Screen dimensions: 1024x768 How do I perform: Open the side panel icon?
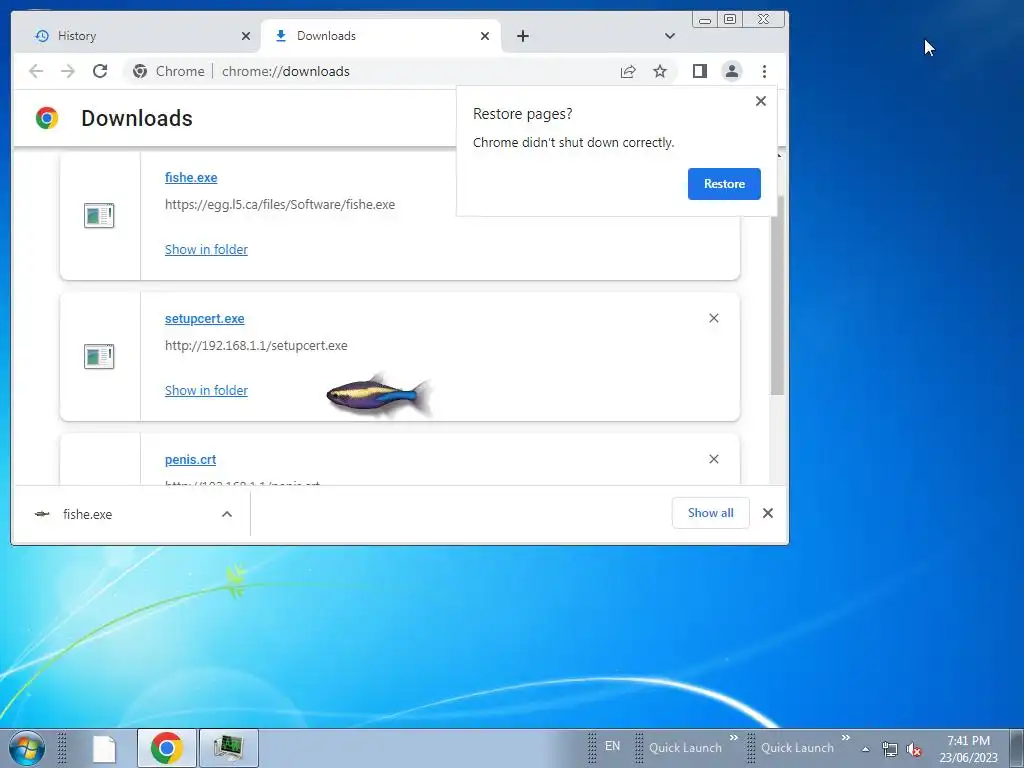(699, 71)
